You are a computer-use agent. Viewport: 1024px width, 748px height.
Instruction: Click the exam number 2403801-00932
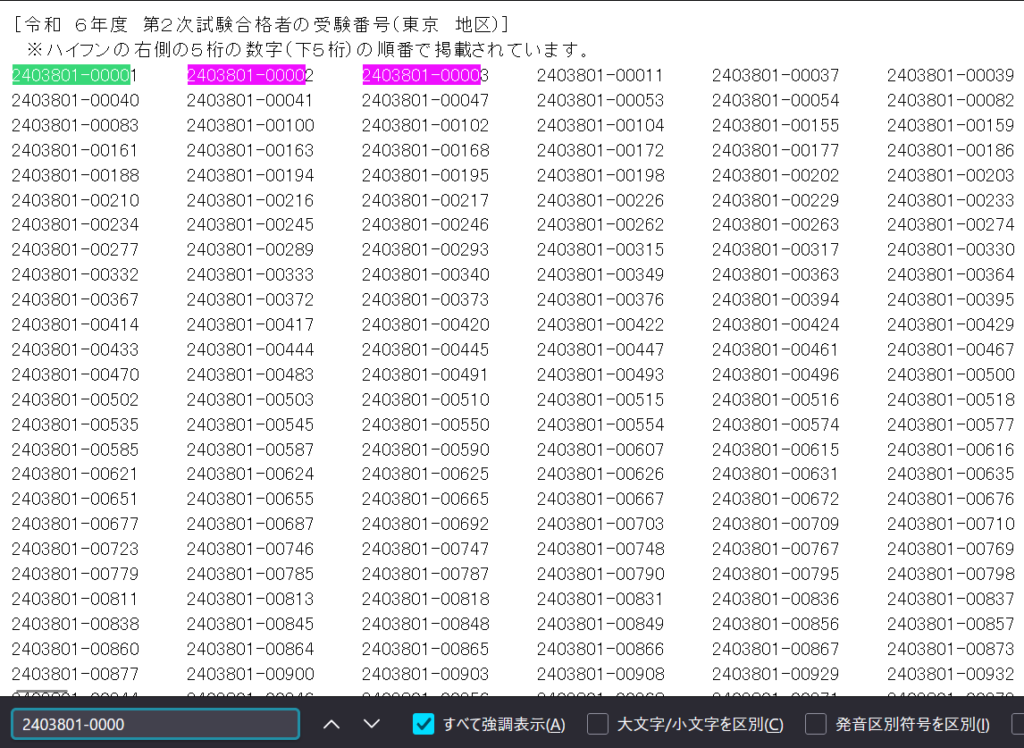950,674
